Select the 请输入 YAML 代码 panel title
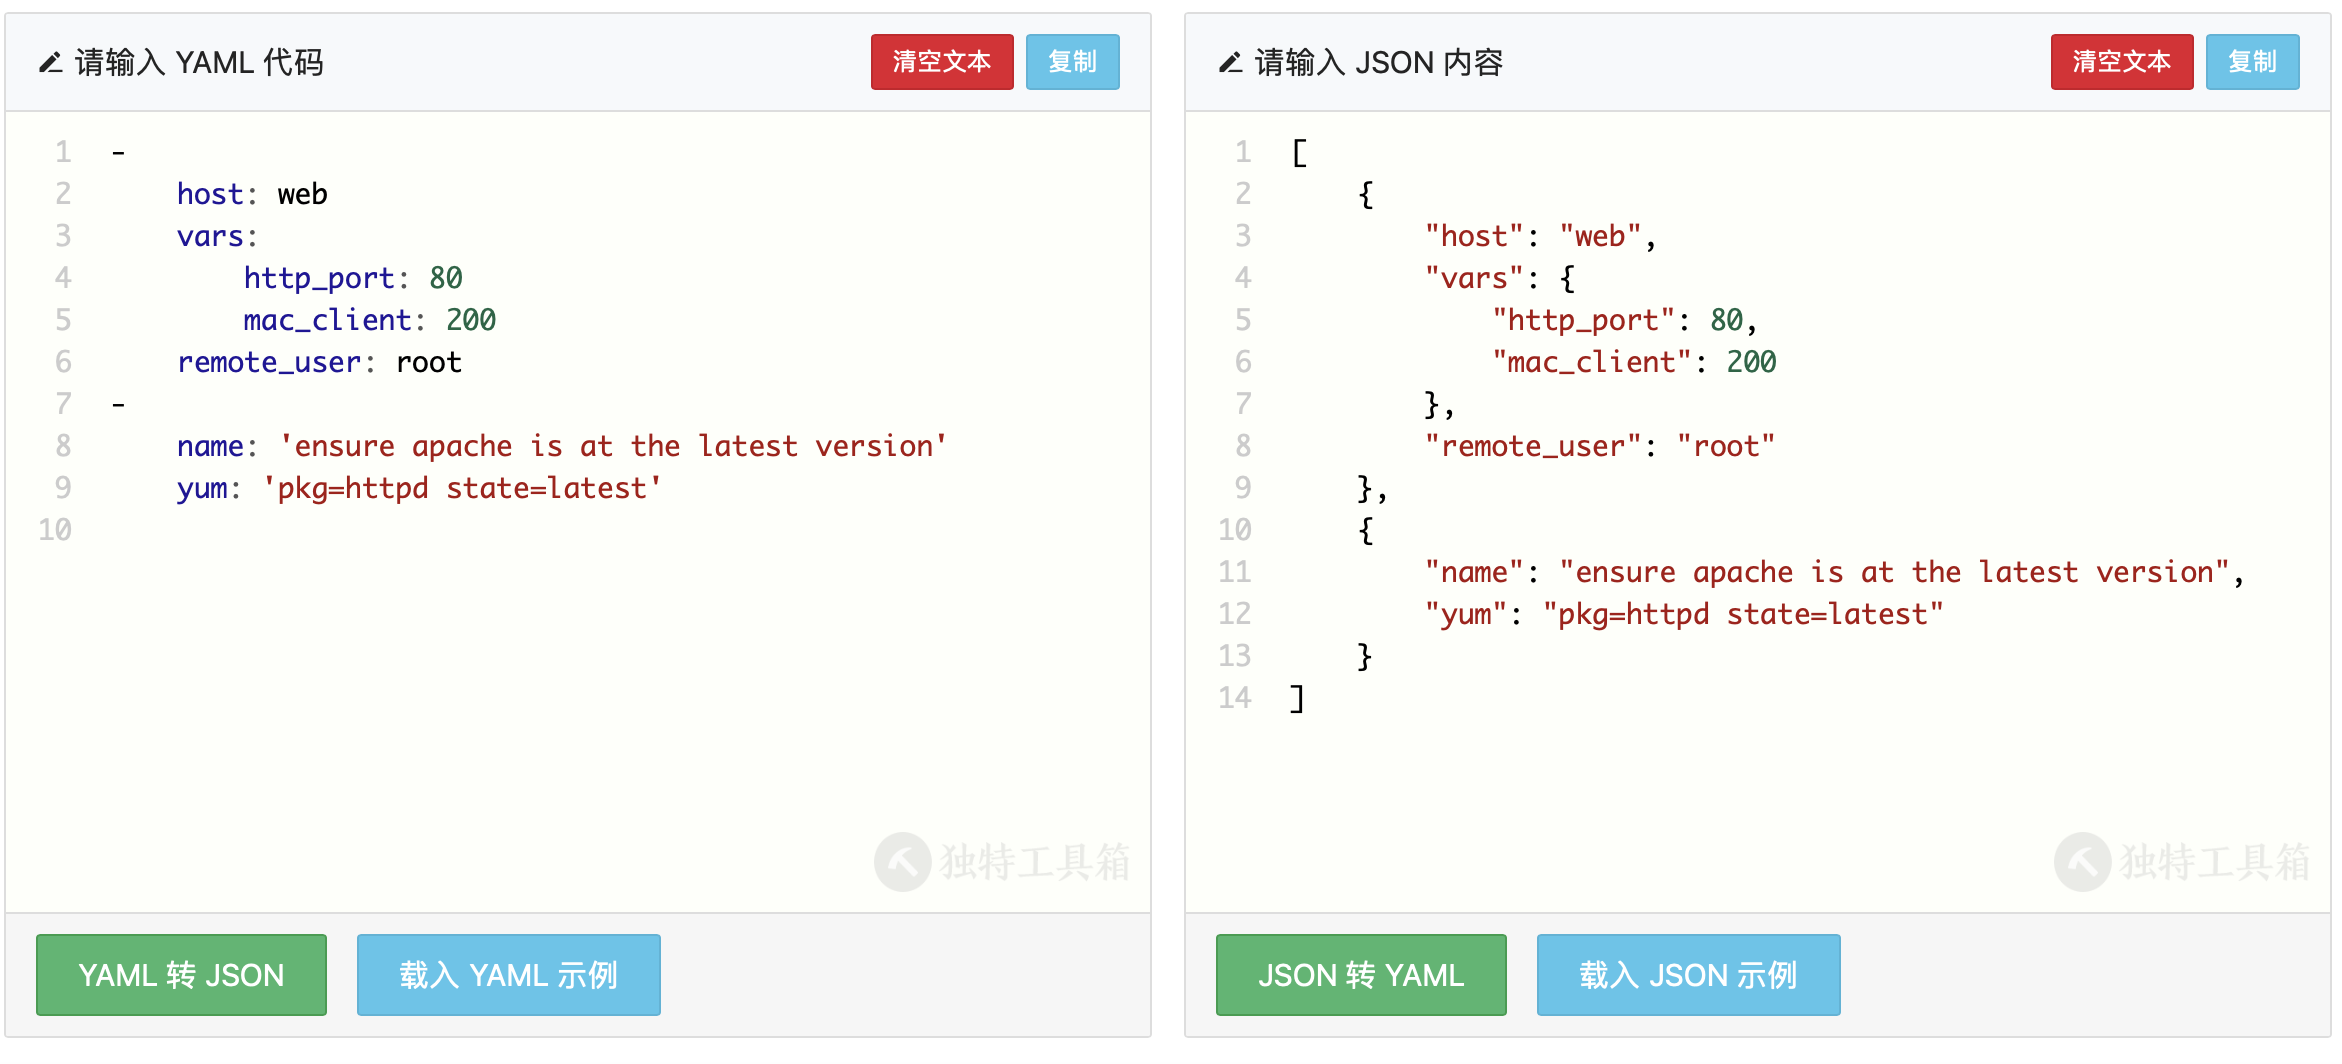 199,63
